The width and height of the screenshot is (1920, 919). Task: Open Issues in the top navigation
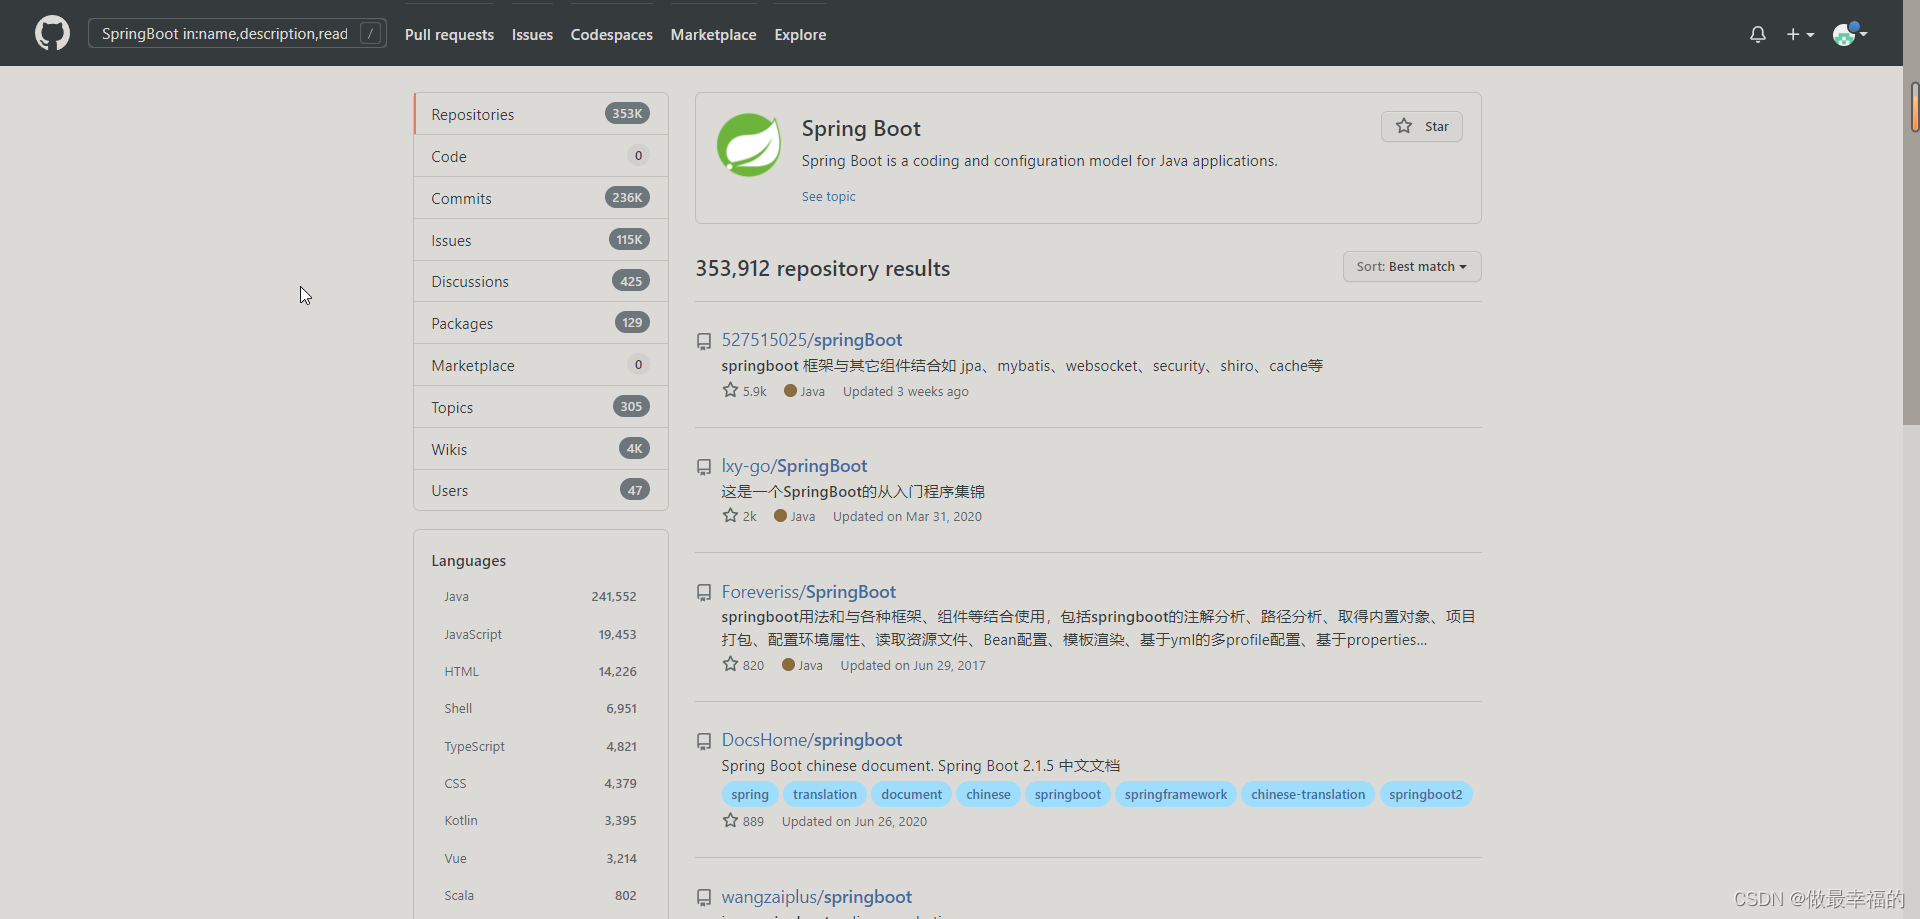[x=532, y=34]
